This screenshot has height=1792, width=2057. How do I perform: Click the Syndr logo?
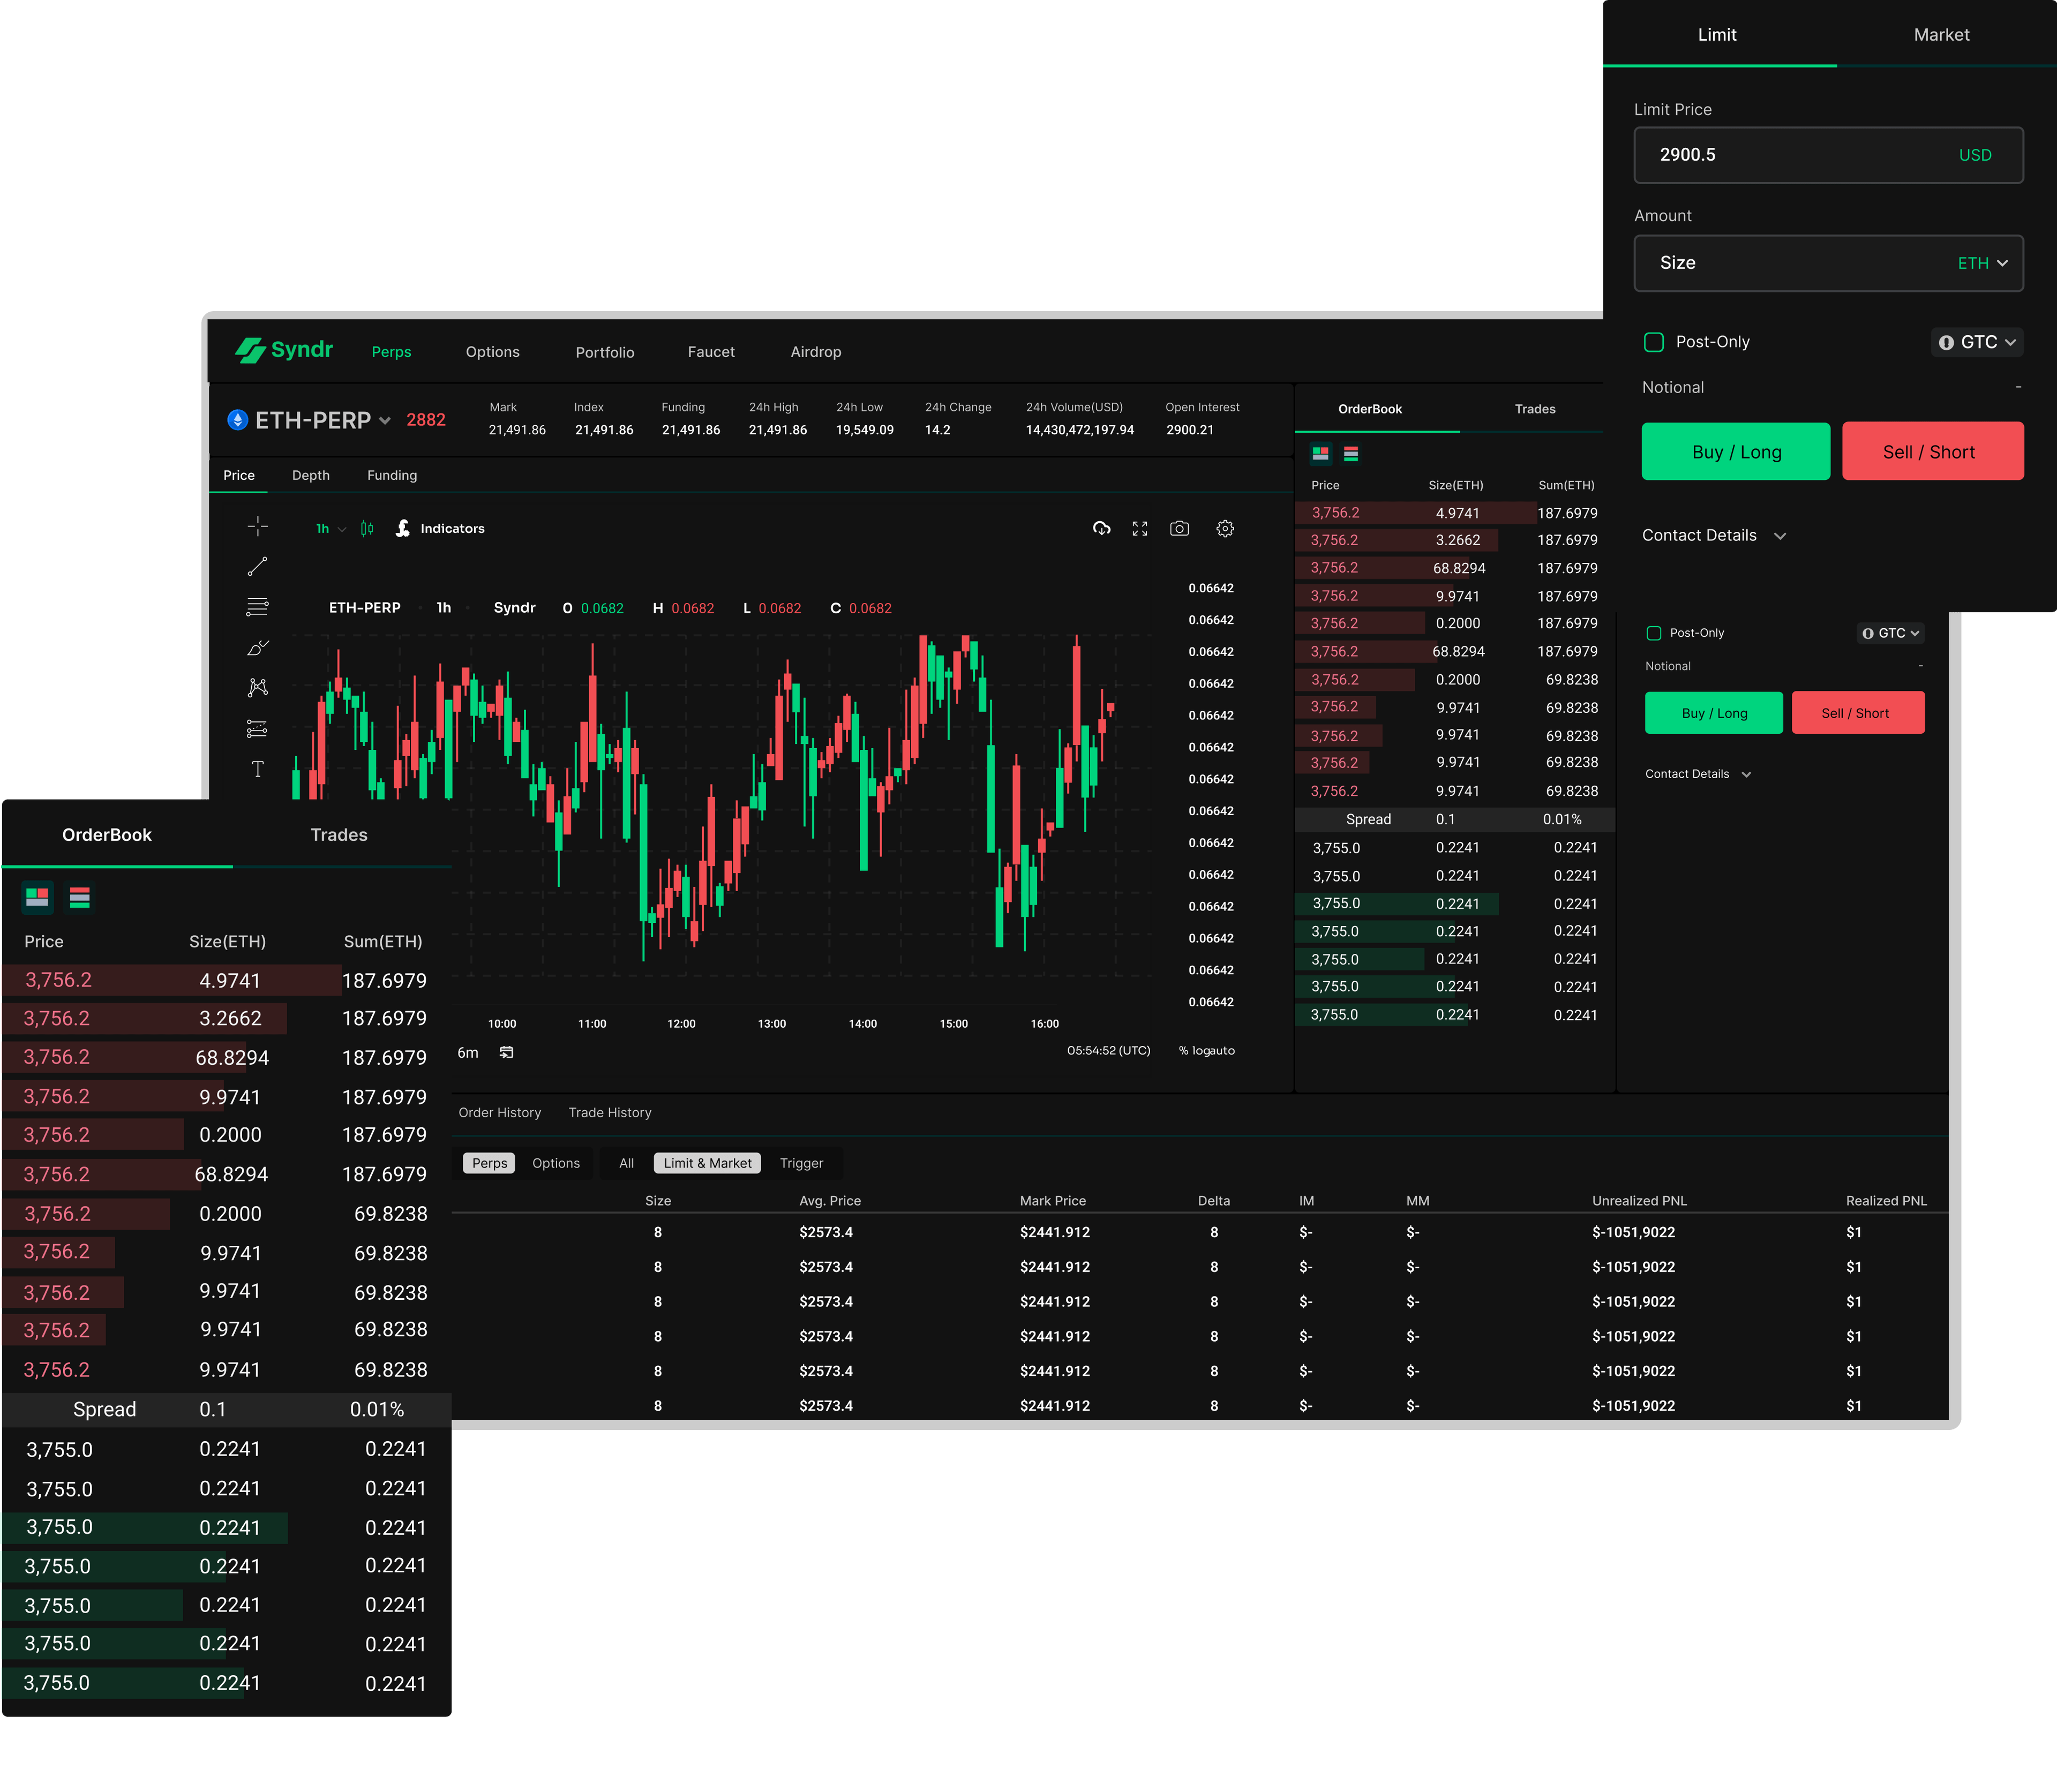tap(284, 350)
